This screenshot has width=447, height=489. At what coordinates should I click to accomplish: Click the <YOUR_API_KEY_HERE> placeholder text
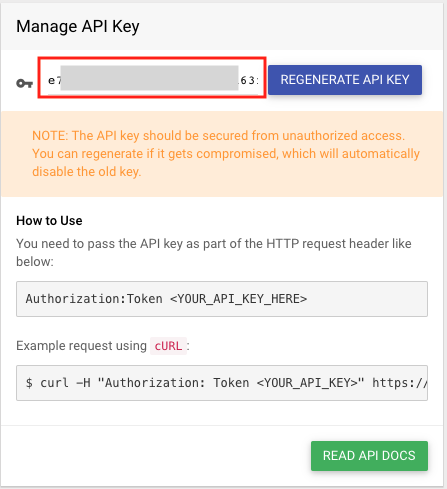pos(238,299)
